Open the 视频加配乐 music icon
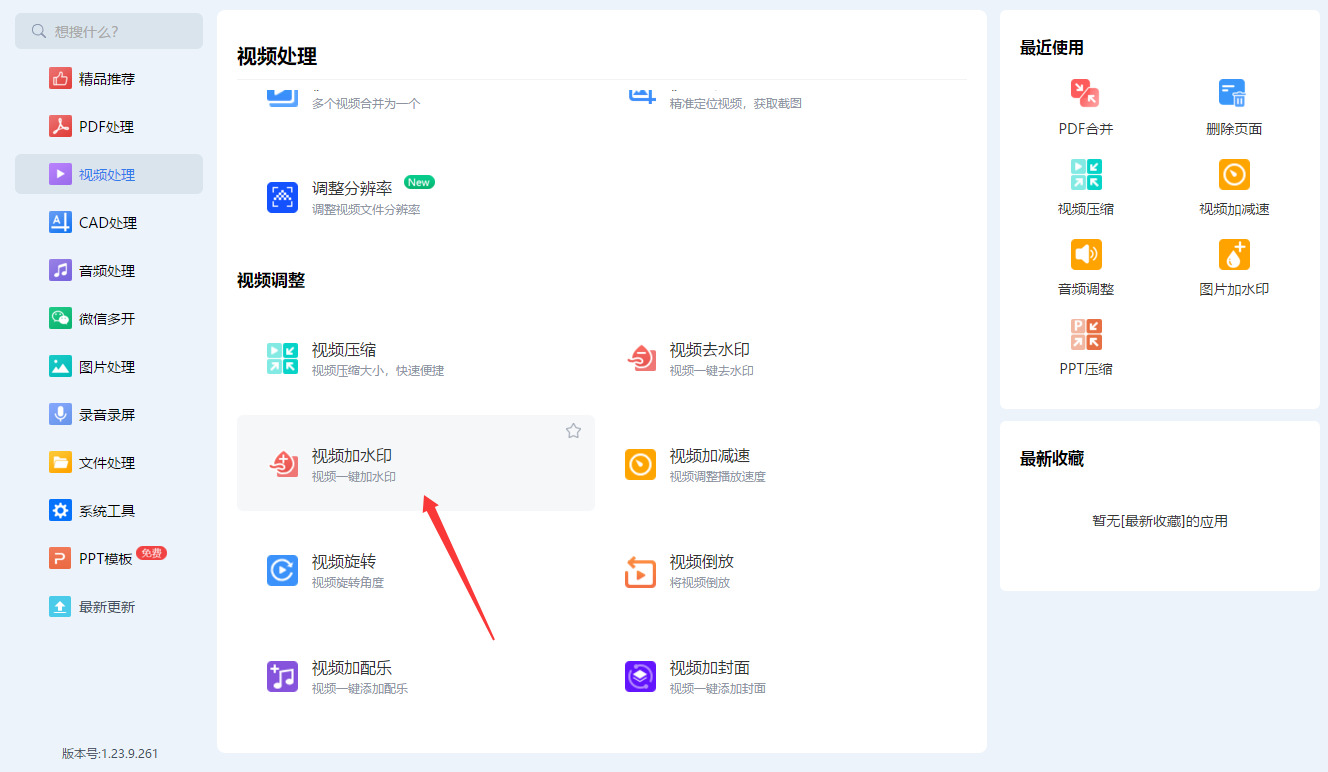The image size is (1328, 772). (283, 676)
